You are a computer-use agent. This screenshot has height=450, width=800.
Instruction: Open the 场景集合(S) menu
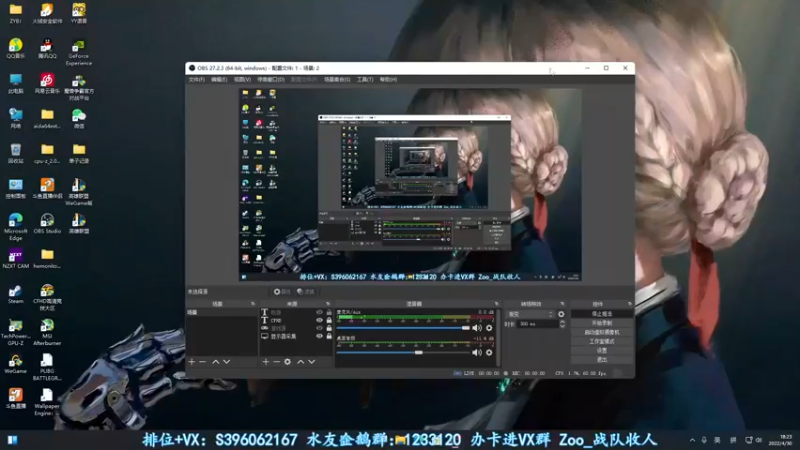point(337,80)
